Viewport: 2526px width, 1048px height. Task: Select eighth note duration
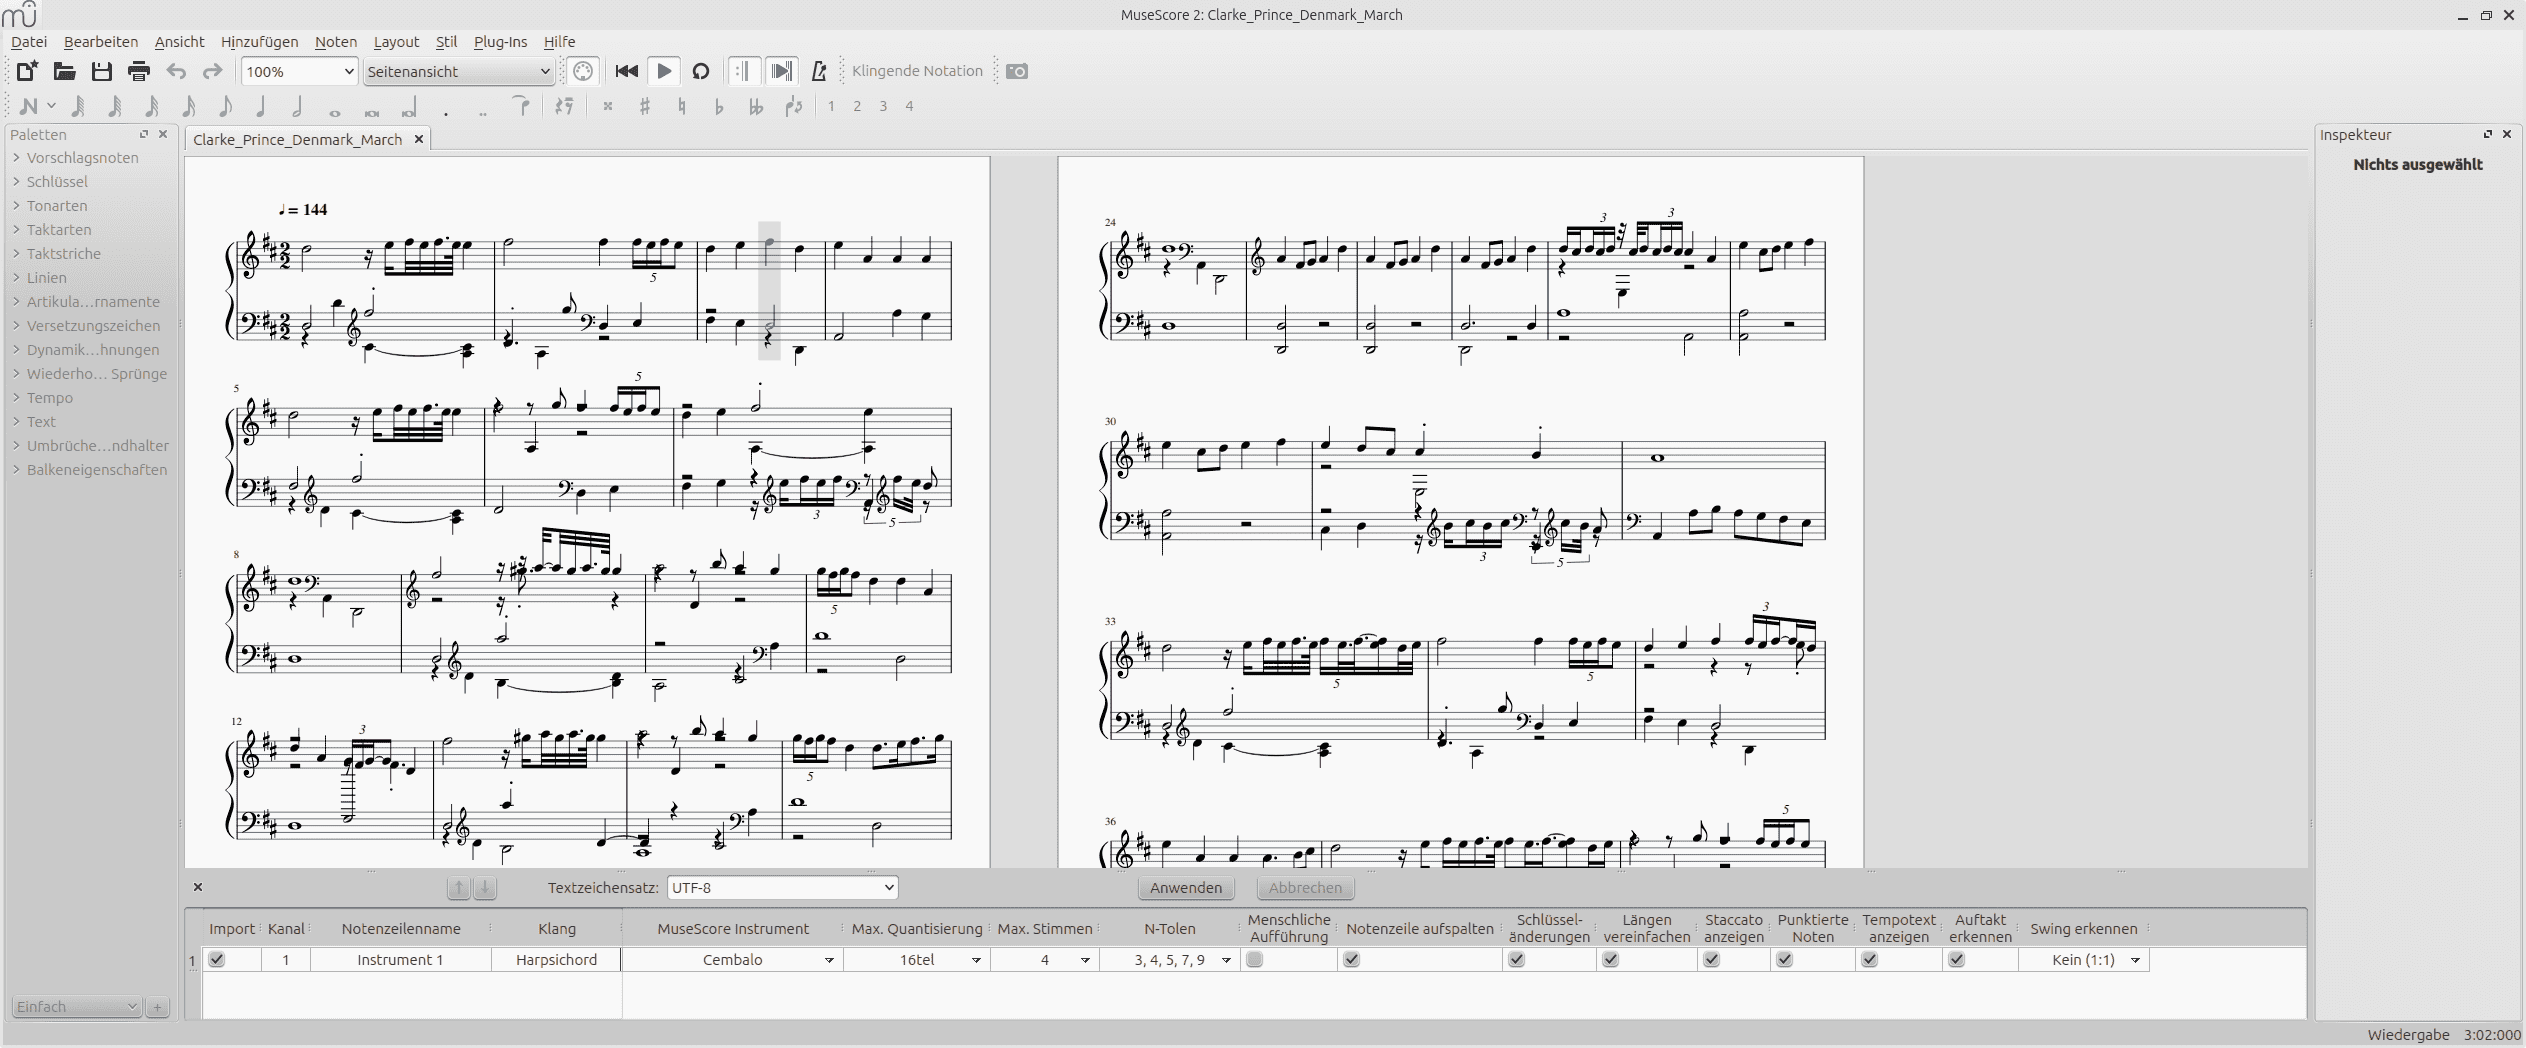[225, 106]
